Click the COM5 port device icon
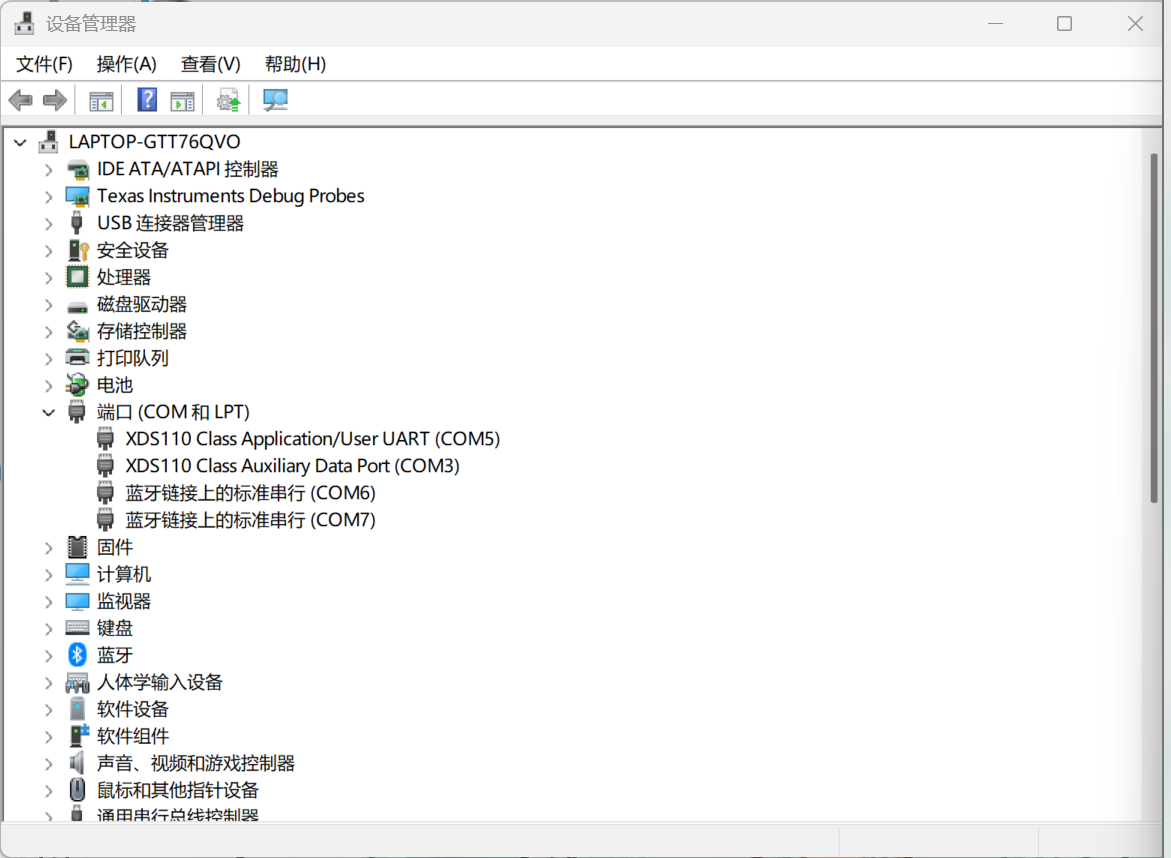 tap(105, 439)
